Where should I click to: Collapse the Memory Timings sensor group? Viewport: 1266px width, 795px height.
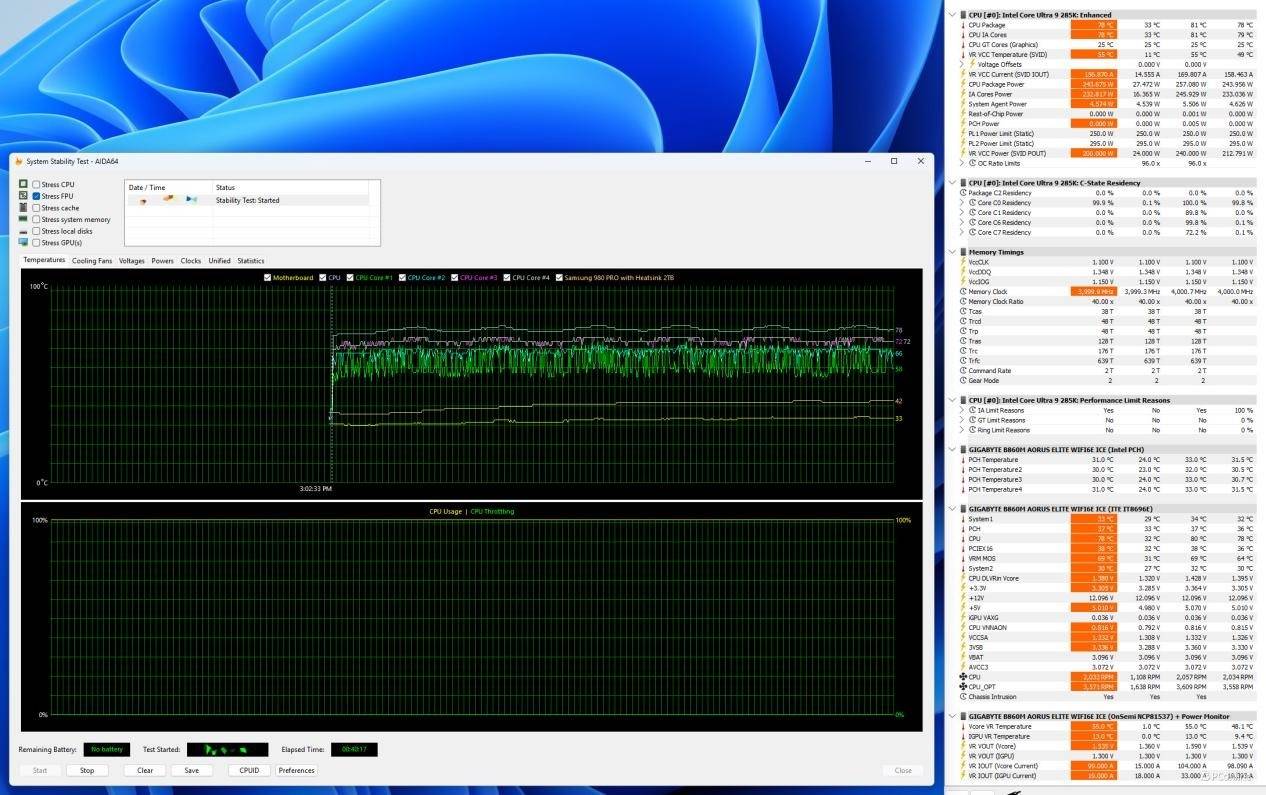[x=953, y=252]
